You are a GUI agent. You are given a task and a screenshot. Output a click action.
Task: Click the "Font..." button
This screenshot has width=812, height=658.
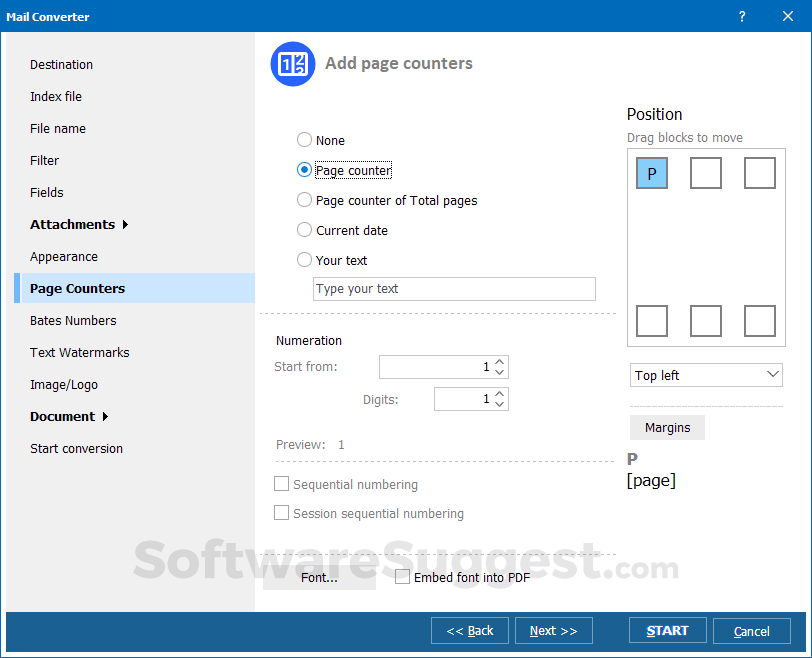(x=319, y=577)
